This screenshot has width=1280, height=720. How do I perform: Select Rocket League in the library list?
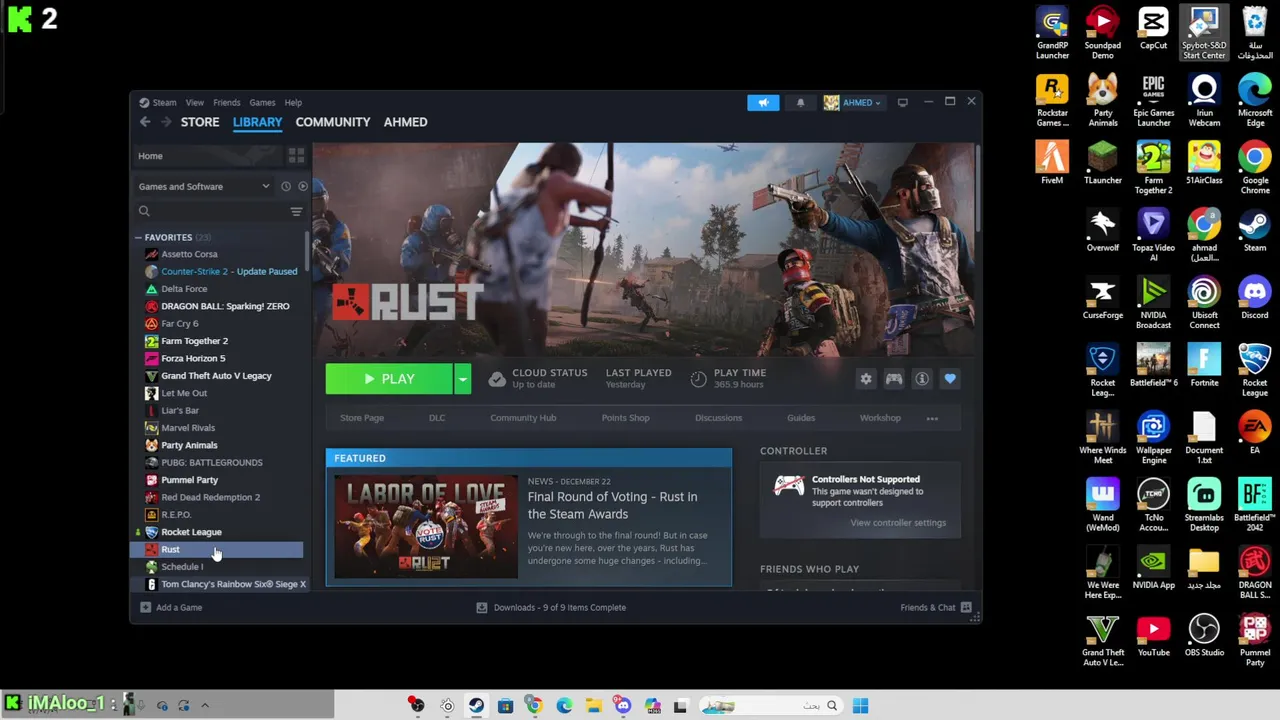click(x=191, y=532)
